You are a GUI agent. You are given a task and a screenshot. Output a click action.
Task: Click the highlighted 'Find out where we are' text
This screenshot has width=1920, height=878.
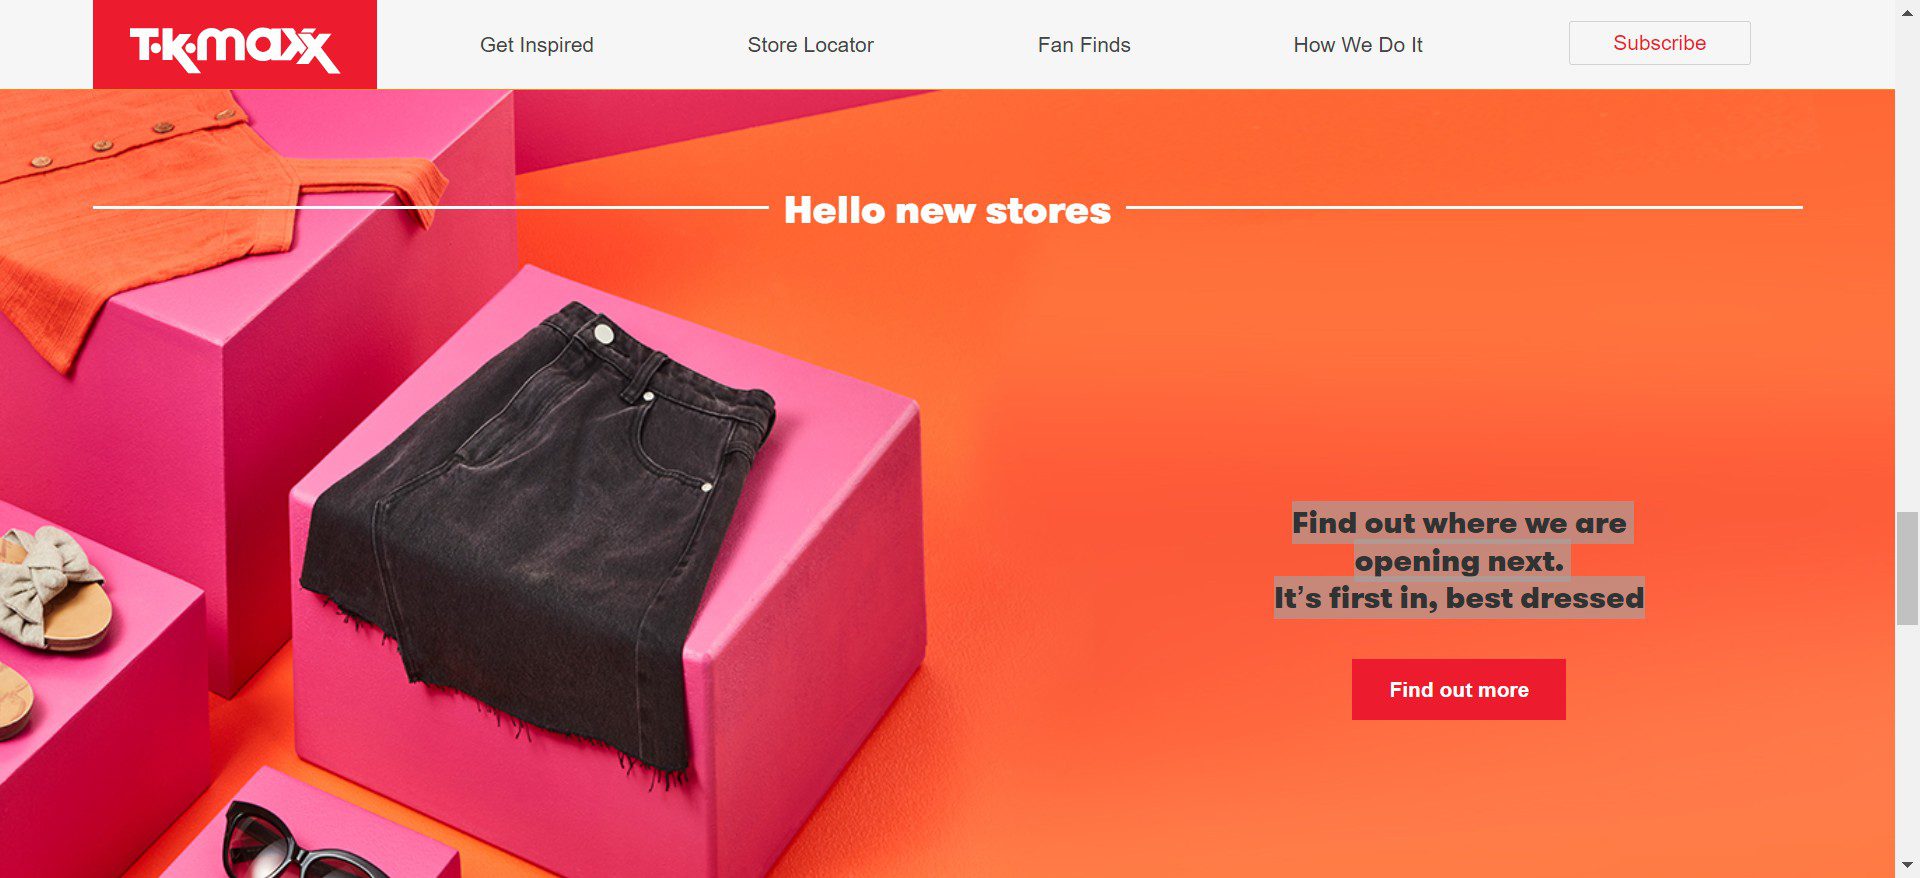click(x=1459, y=523)
